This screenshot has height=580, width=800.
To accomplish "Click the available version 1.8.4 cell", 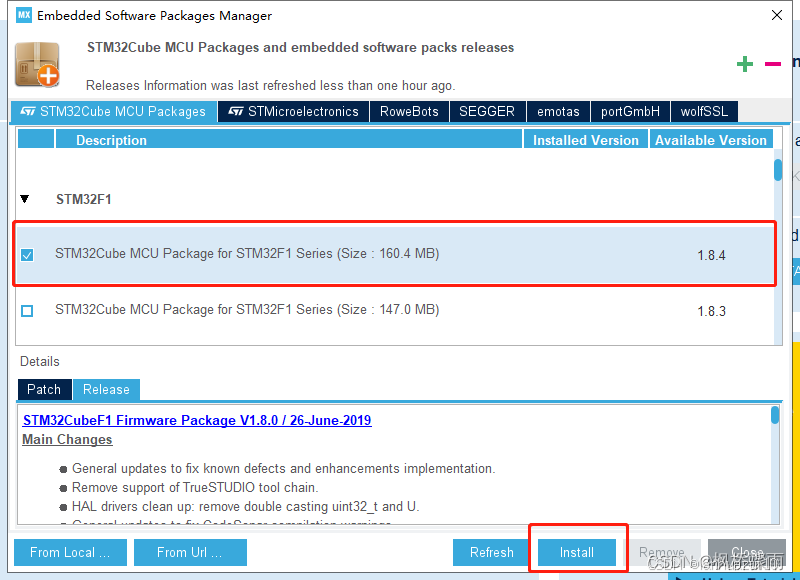I will (711, 255).
